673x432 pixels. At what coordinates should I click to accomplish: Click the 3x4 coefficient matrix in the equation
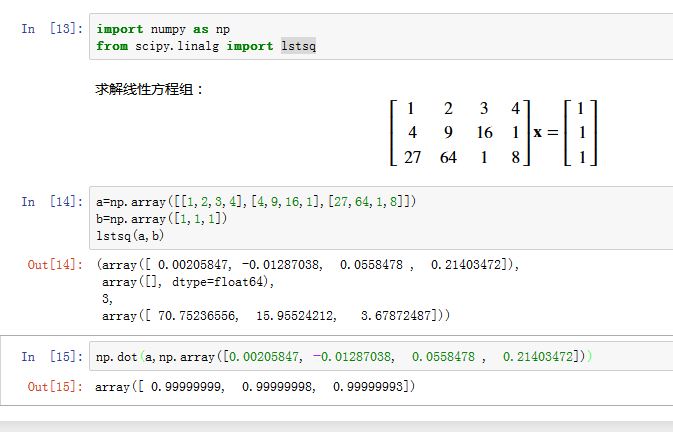(x=459, y=132)
